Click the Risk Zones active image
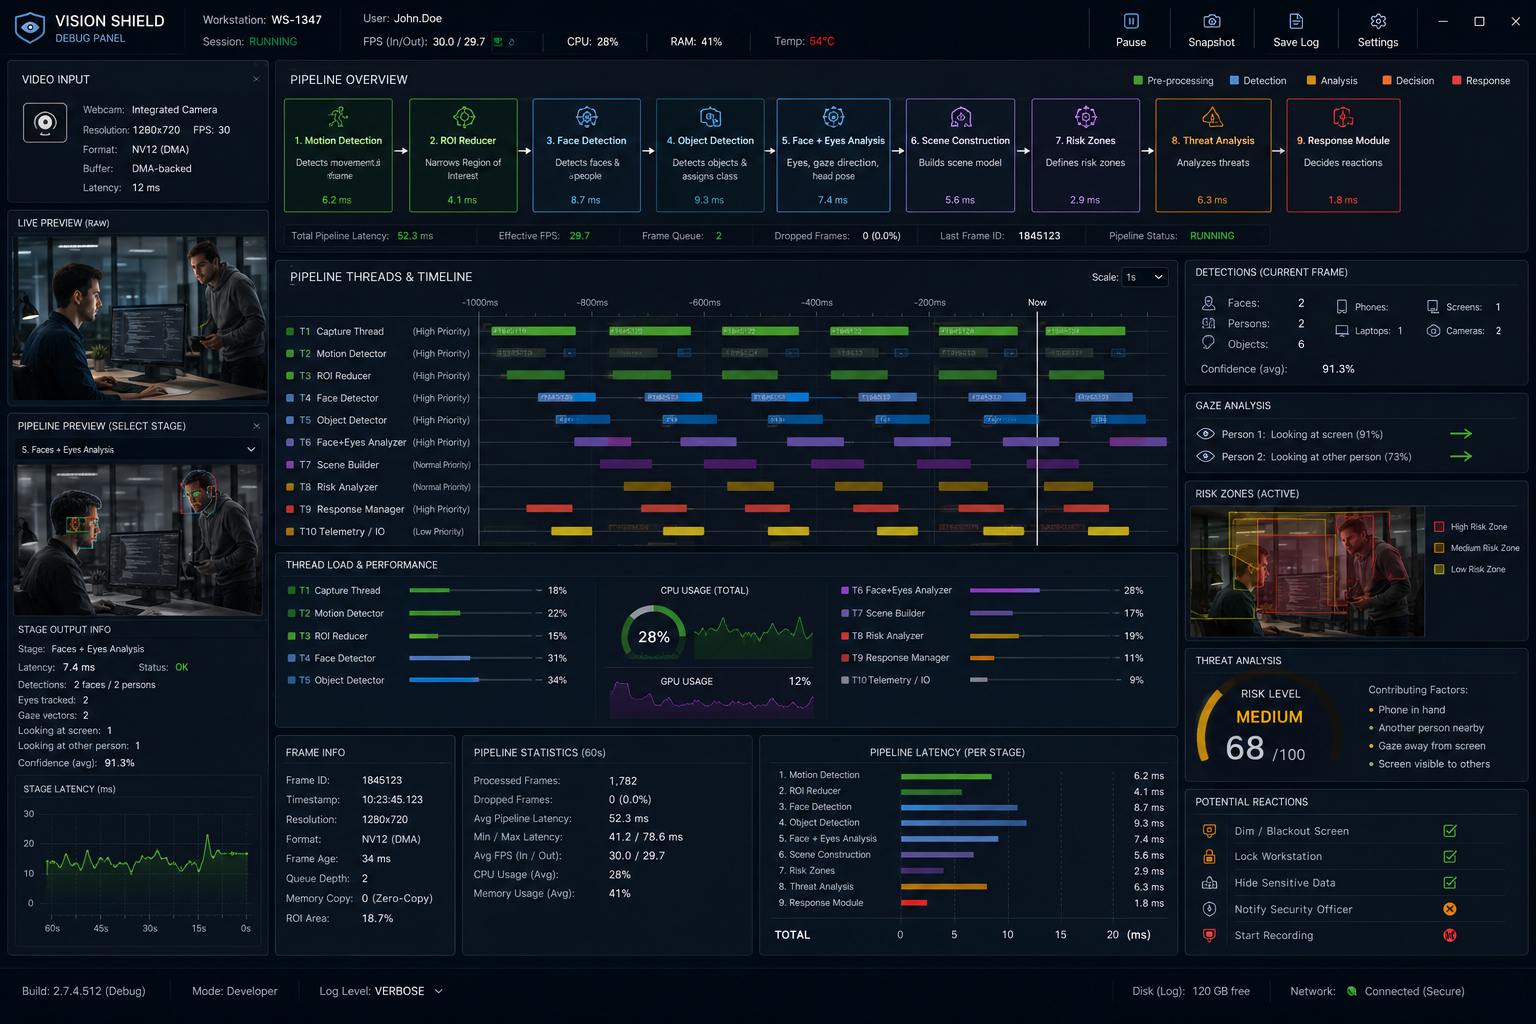Image resolution: width=1536 pixels, height=1024 pixels. pyautogui.click(x=1307, y=572)
